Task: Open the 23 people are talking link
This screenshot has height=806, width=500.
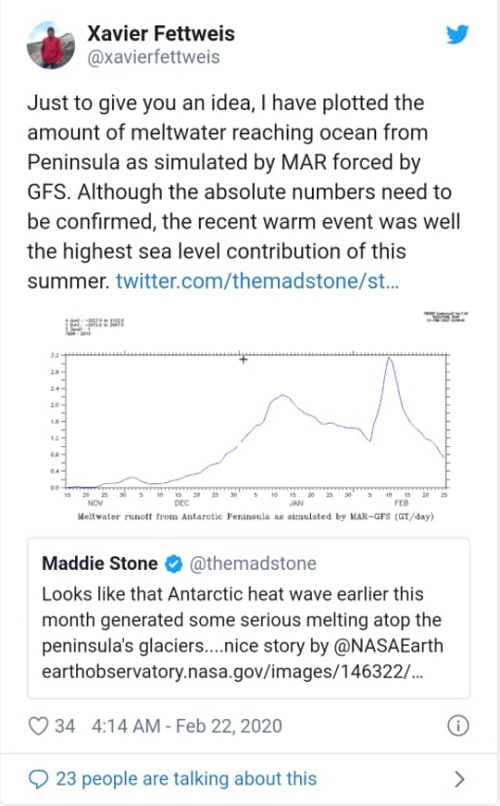Action: (186, 779)
